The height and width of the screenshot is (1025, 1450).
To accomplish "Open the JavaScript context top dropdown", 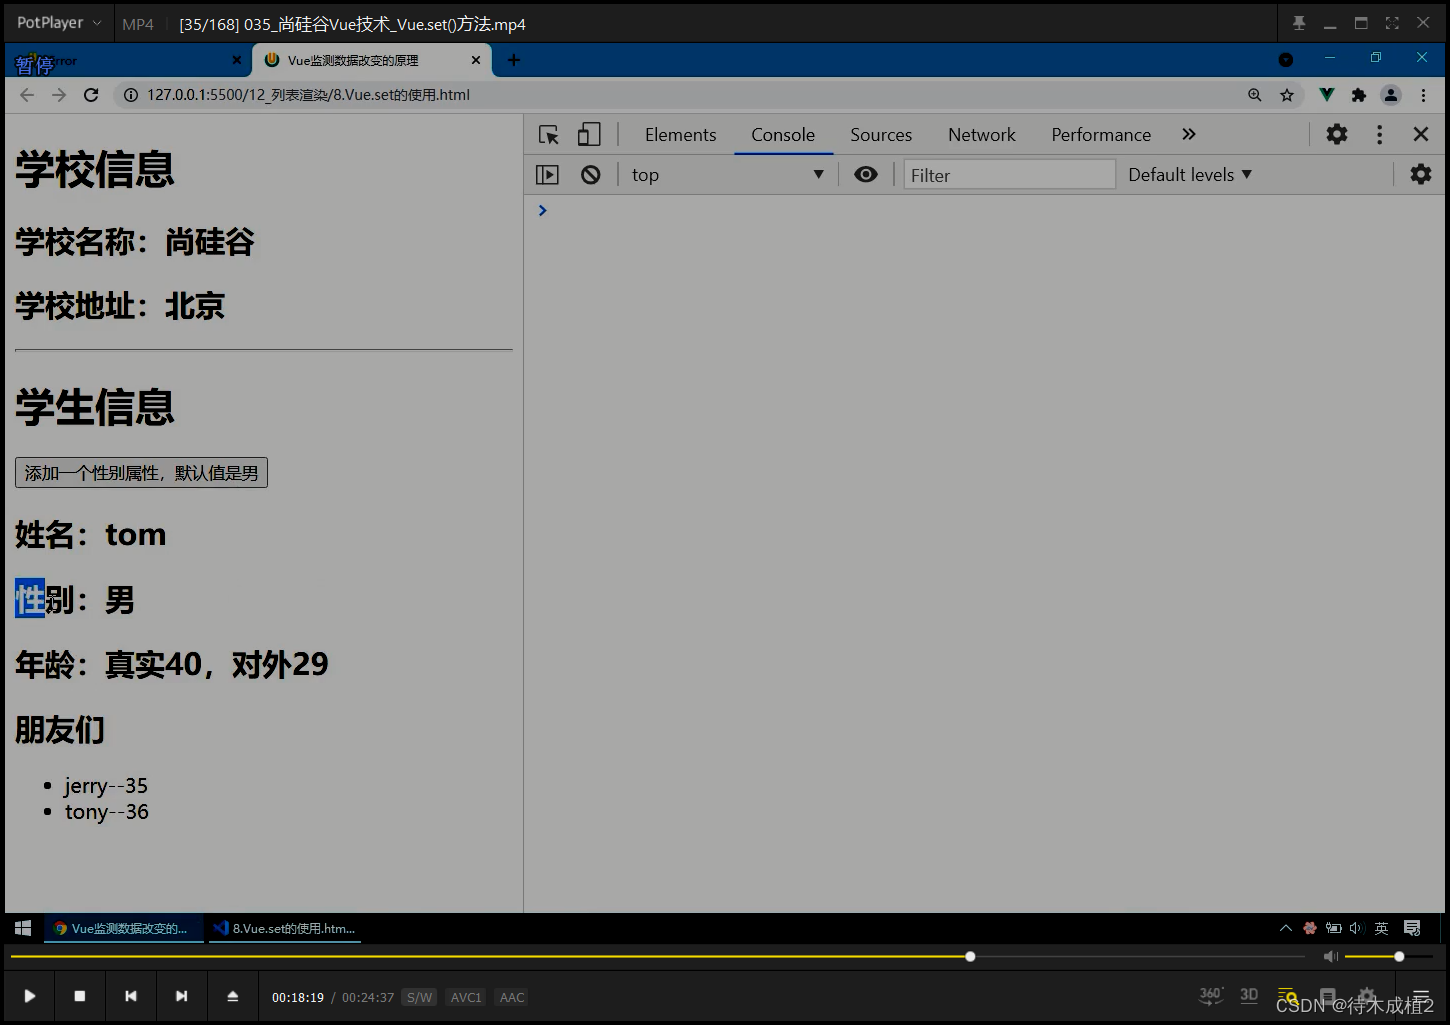I will coord(728,175).
